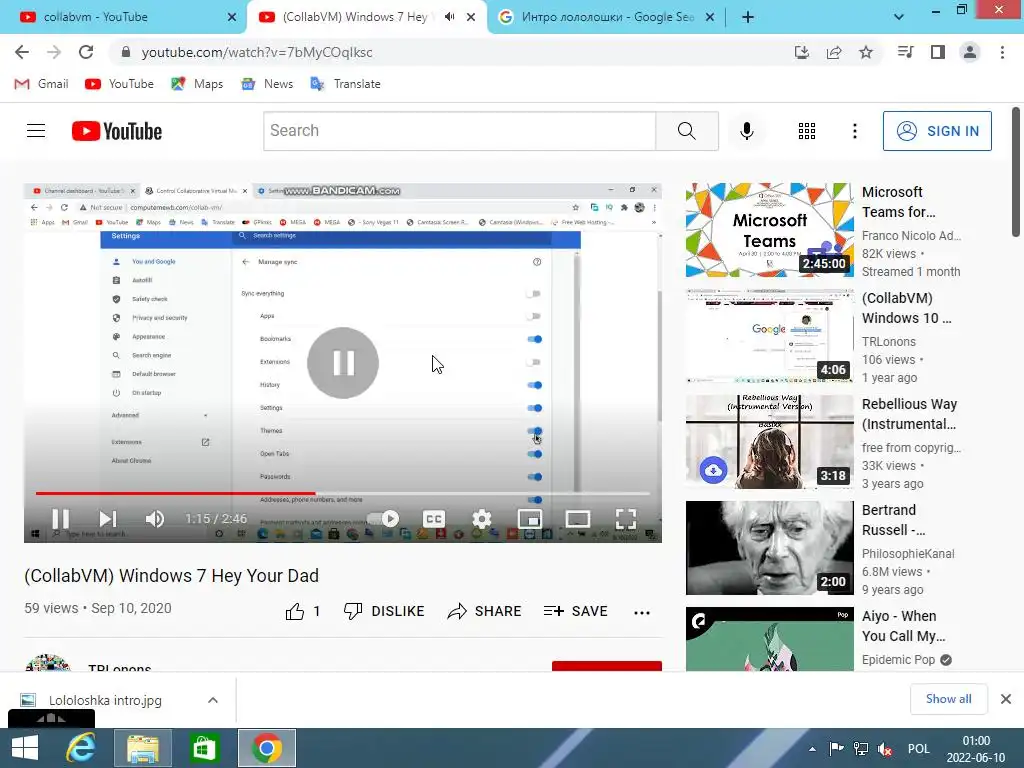The width and height of the screenshot is (1024, 768).
Task: Open player settings gear
Action: tap(481, 519)
